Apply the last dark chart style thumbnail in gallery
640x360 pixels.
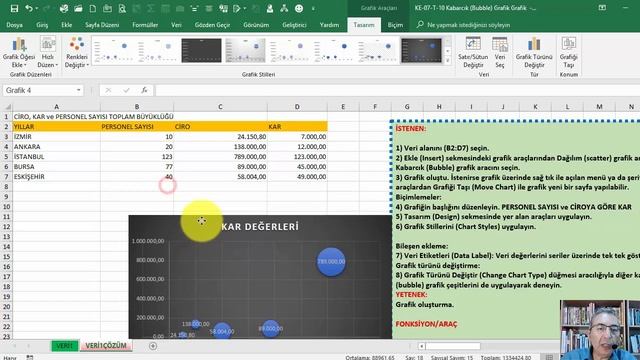[x=421, y=51]
